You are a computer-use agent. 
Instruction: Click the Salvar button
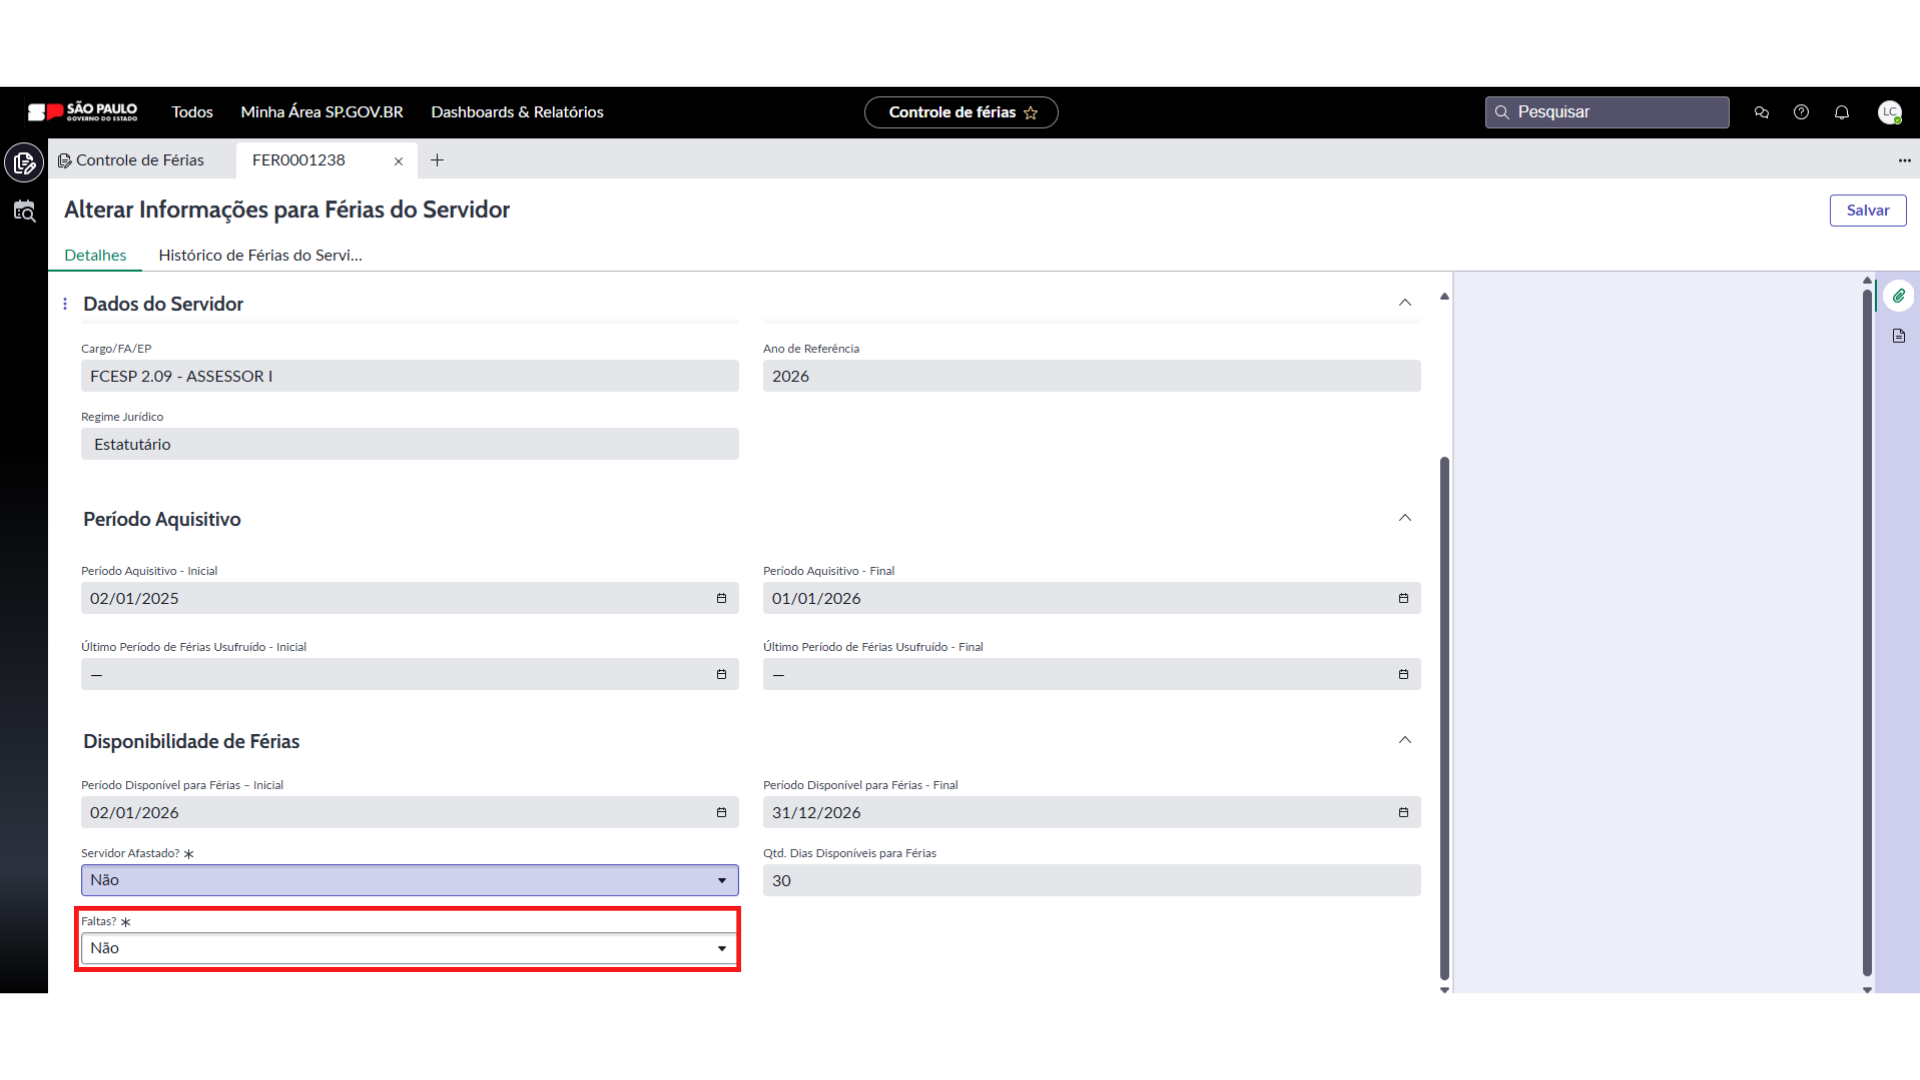point(1867,210)
